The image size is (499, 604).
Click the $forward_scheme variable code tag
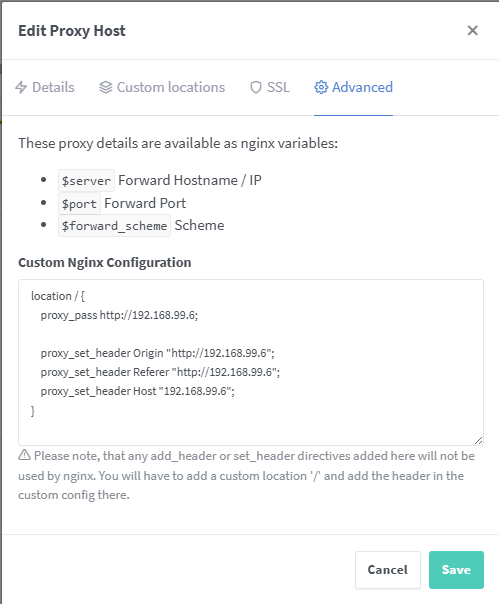(114, 226)
